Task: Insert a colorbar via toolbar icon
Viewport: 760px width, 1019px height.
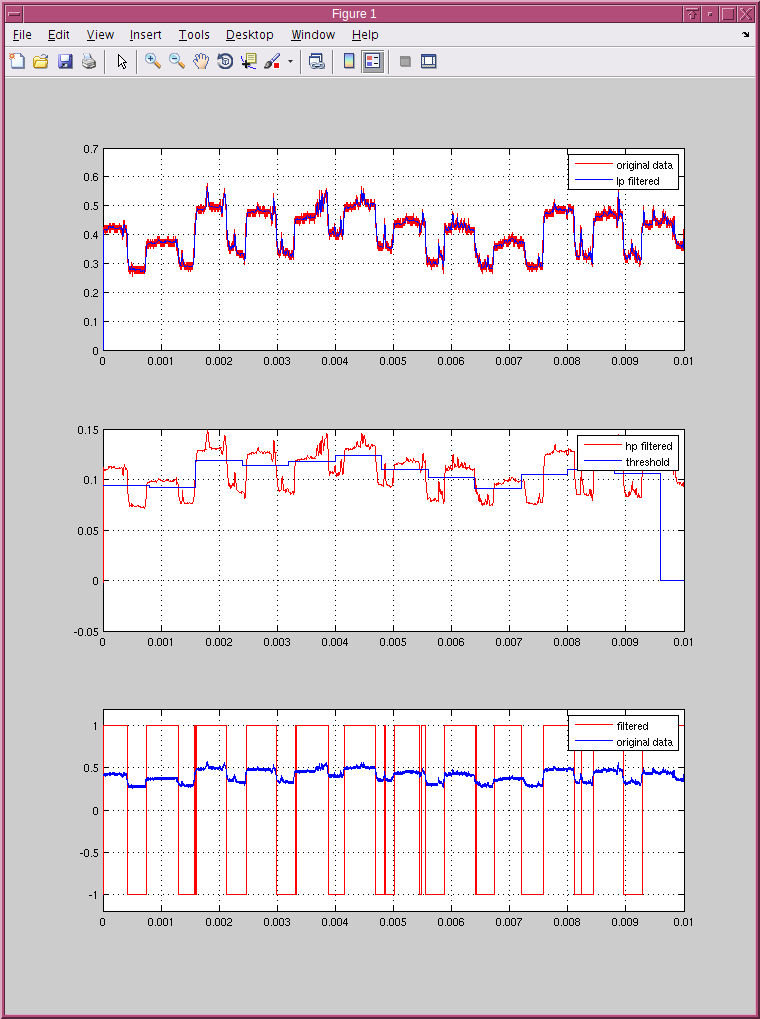Action: [349, 62]
